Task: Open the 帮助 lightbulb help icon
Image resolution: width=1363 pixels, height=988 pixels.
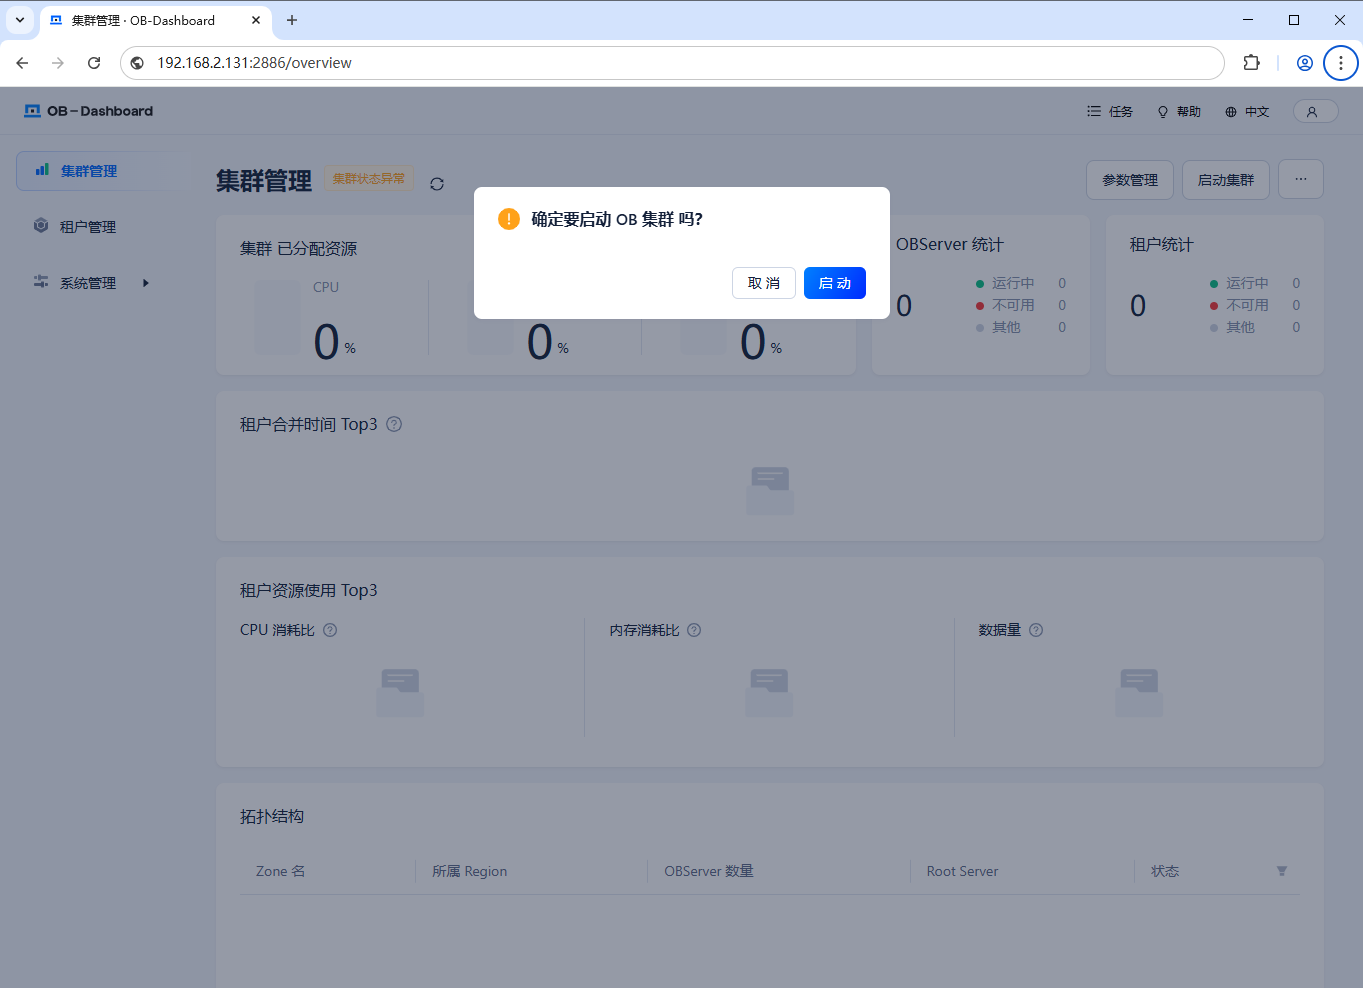Action: tap(1163, 112)
